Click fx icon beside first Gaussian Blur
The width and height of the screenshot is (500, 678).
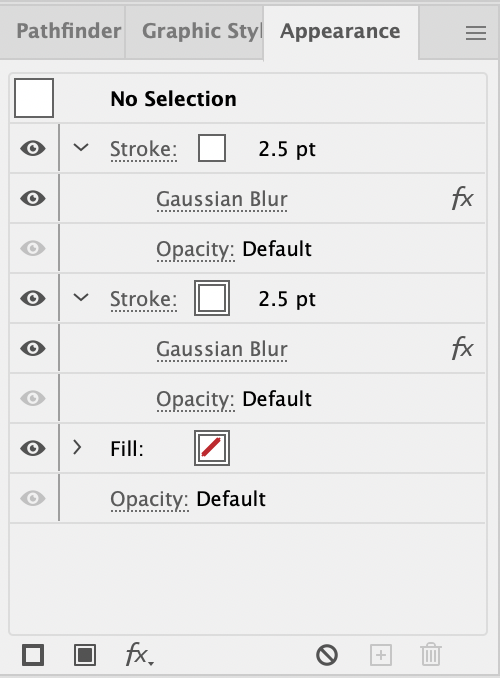(x=462, y=198)
